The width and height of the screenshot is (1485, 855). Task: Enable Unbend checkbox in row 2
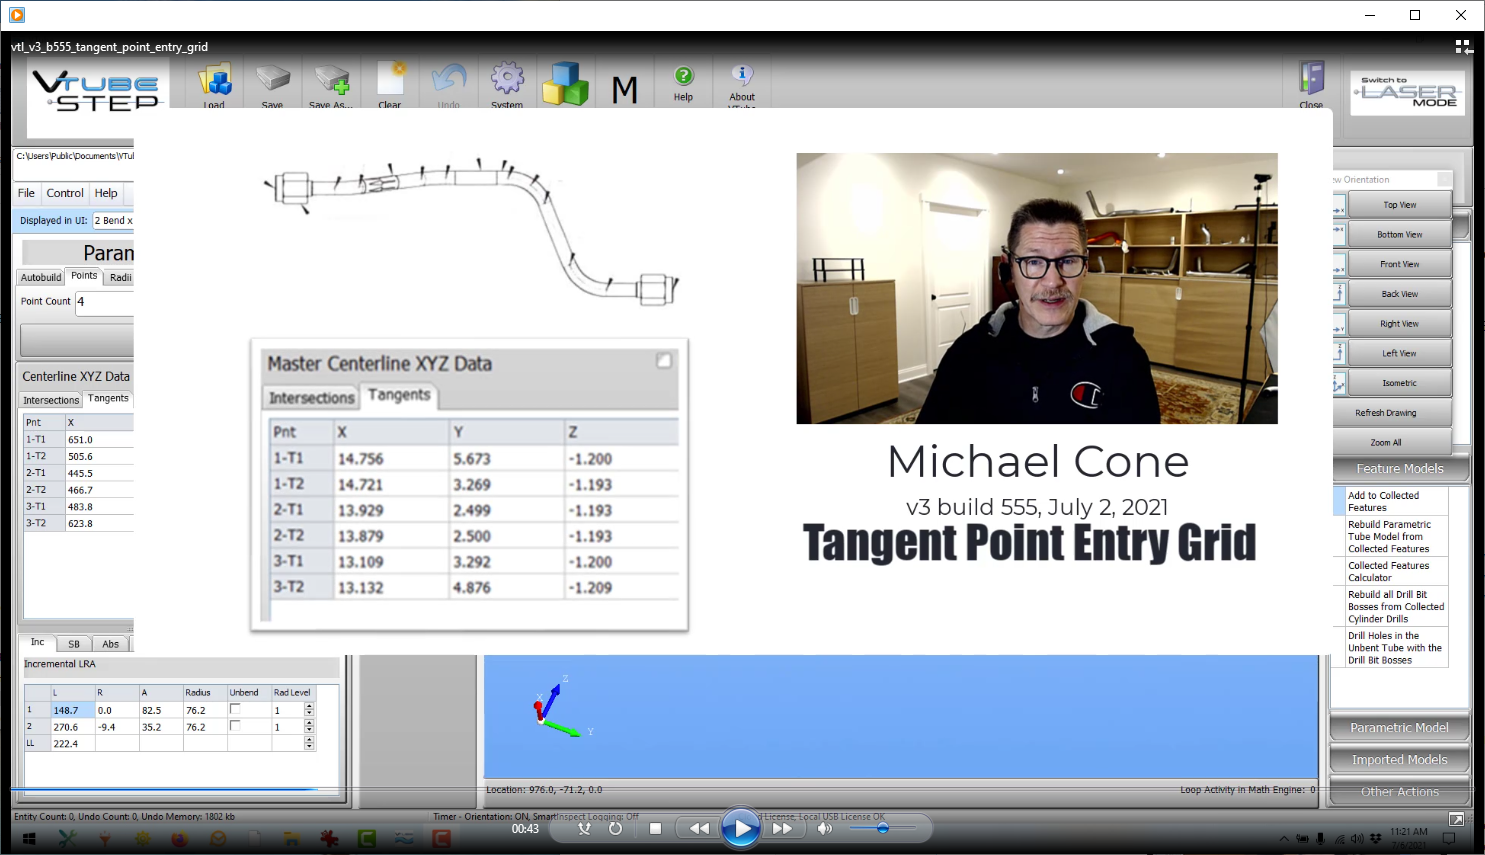[235, 726]
